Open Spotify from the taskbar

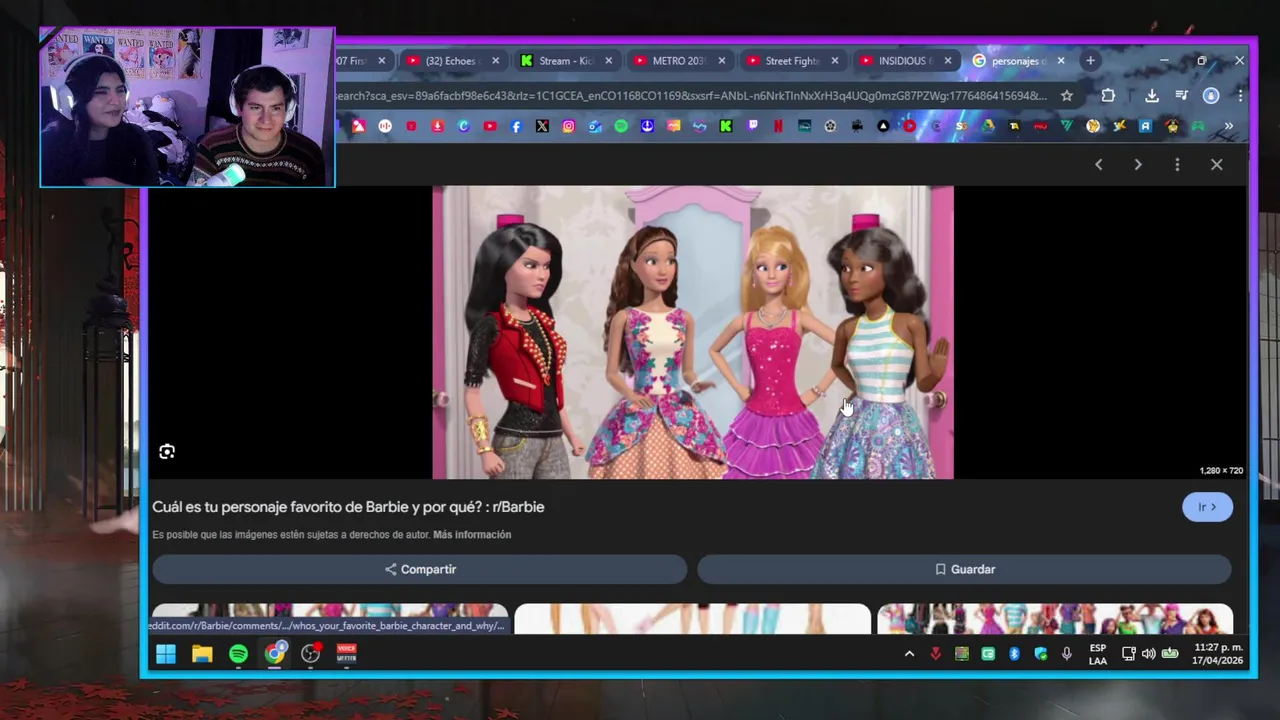pos(238,654)
